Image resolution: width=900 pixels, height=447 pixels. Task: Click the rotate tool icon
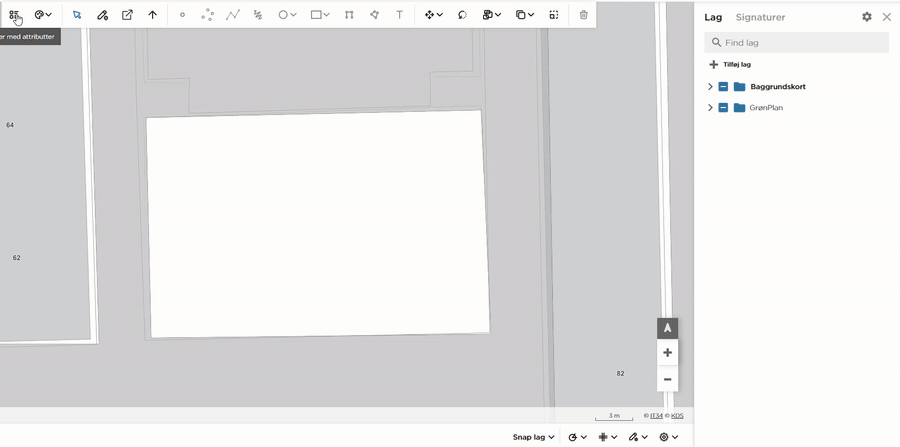point(462,15)
